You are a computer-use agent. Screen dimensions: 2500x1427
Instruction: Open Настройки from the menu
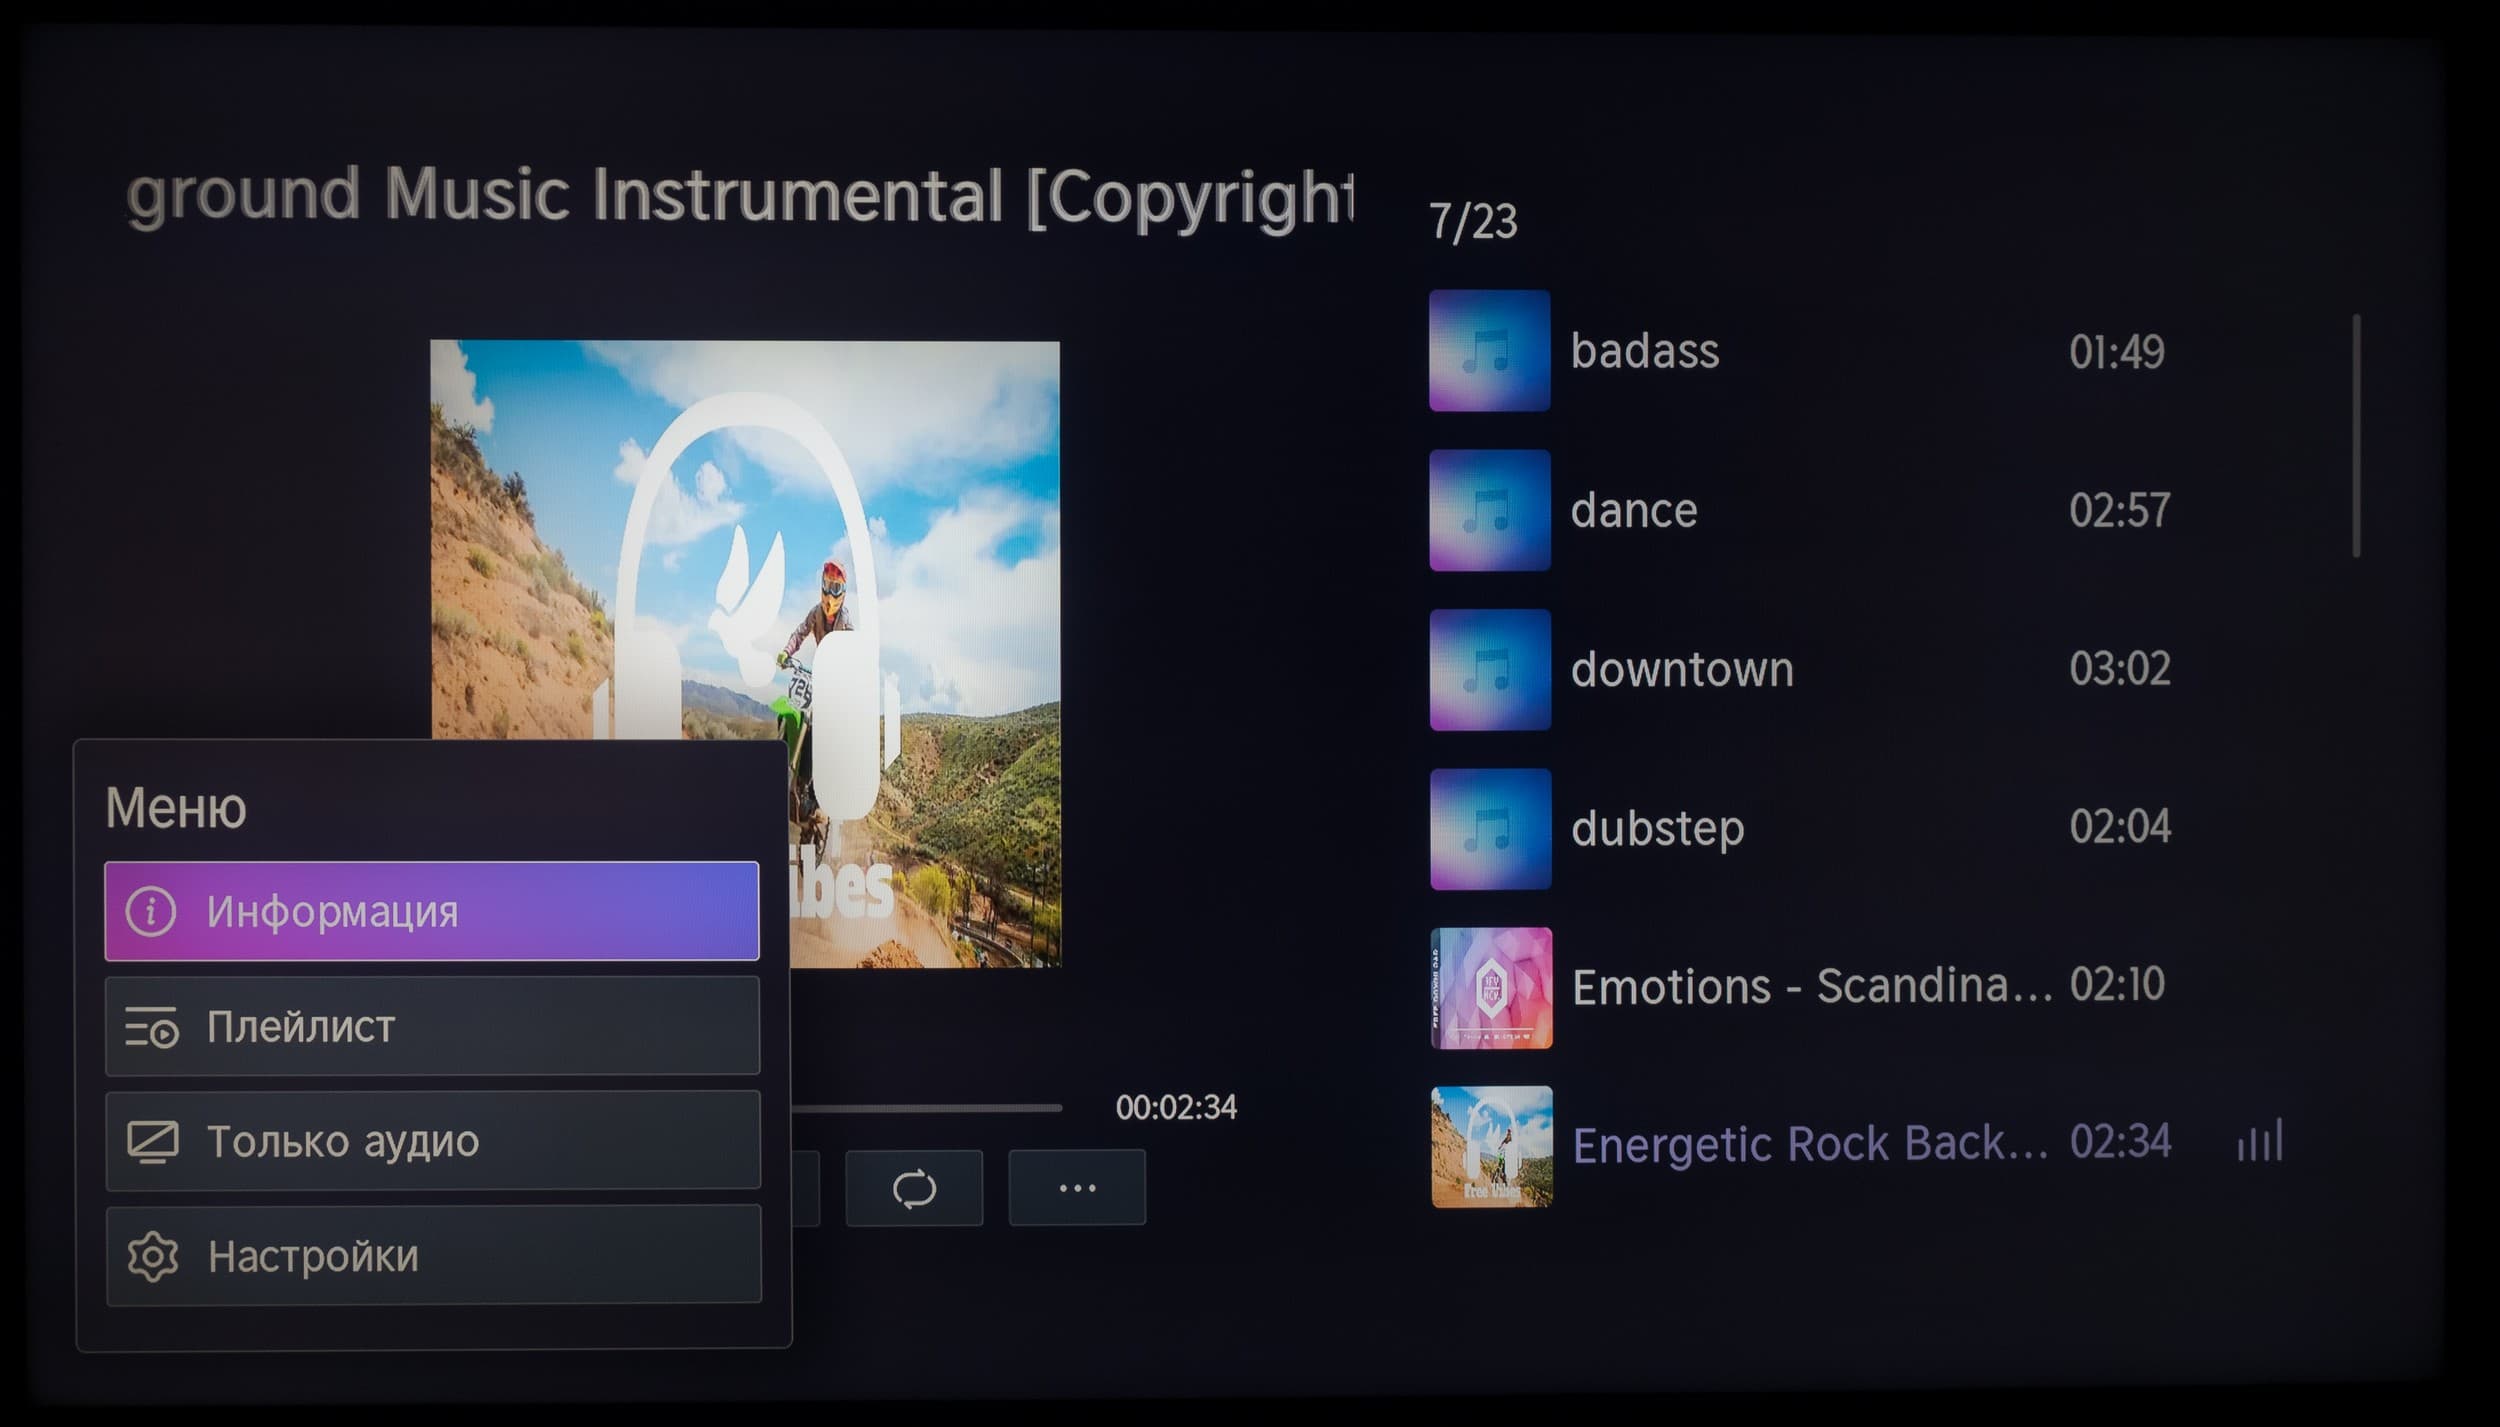[x=431, y=1255]
